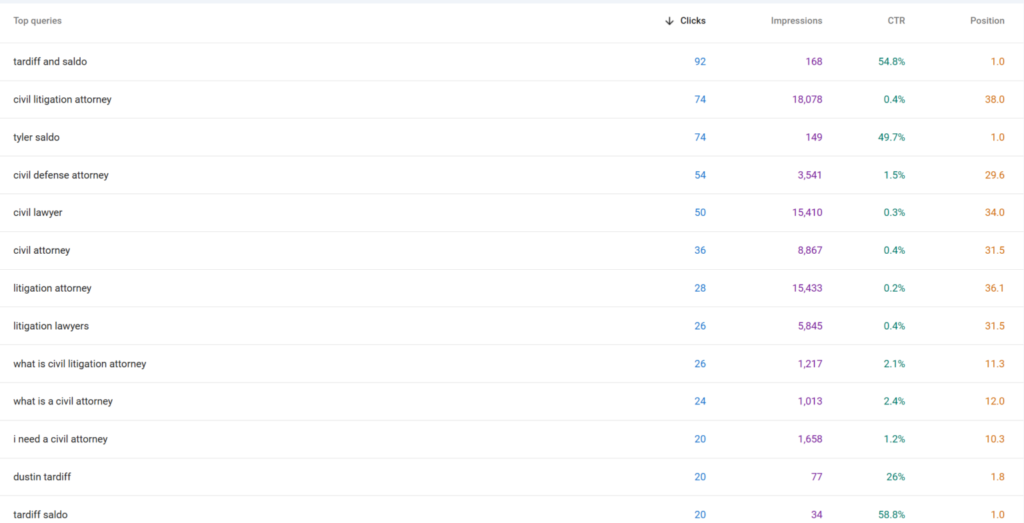Click the 54.8% CTR value
1024x523 pixels.
pyautogui.click(x=891, y=62)
